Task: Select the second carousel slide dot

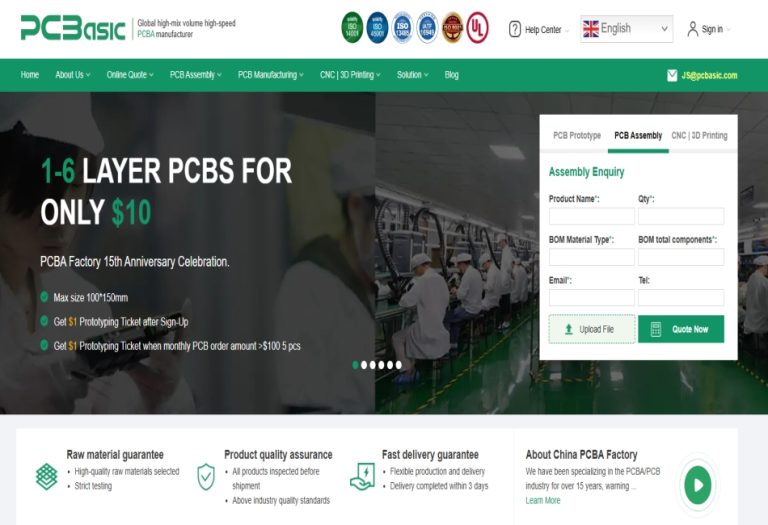Action: (364, 365)
